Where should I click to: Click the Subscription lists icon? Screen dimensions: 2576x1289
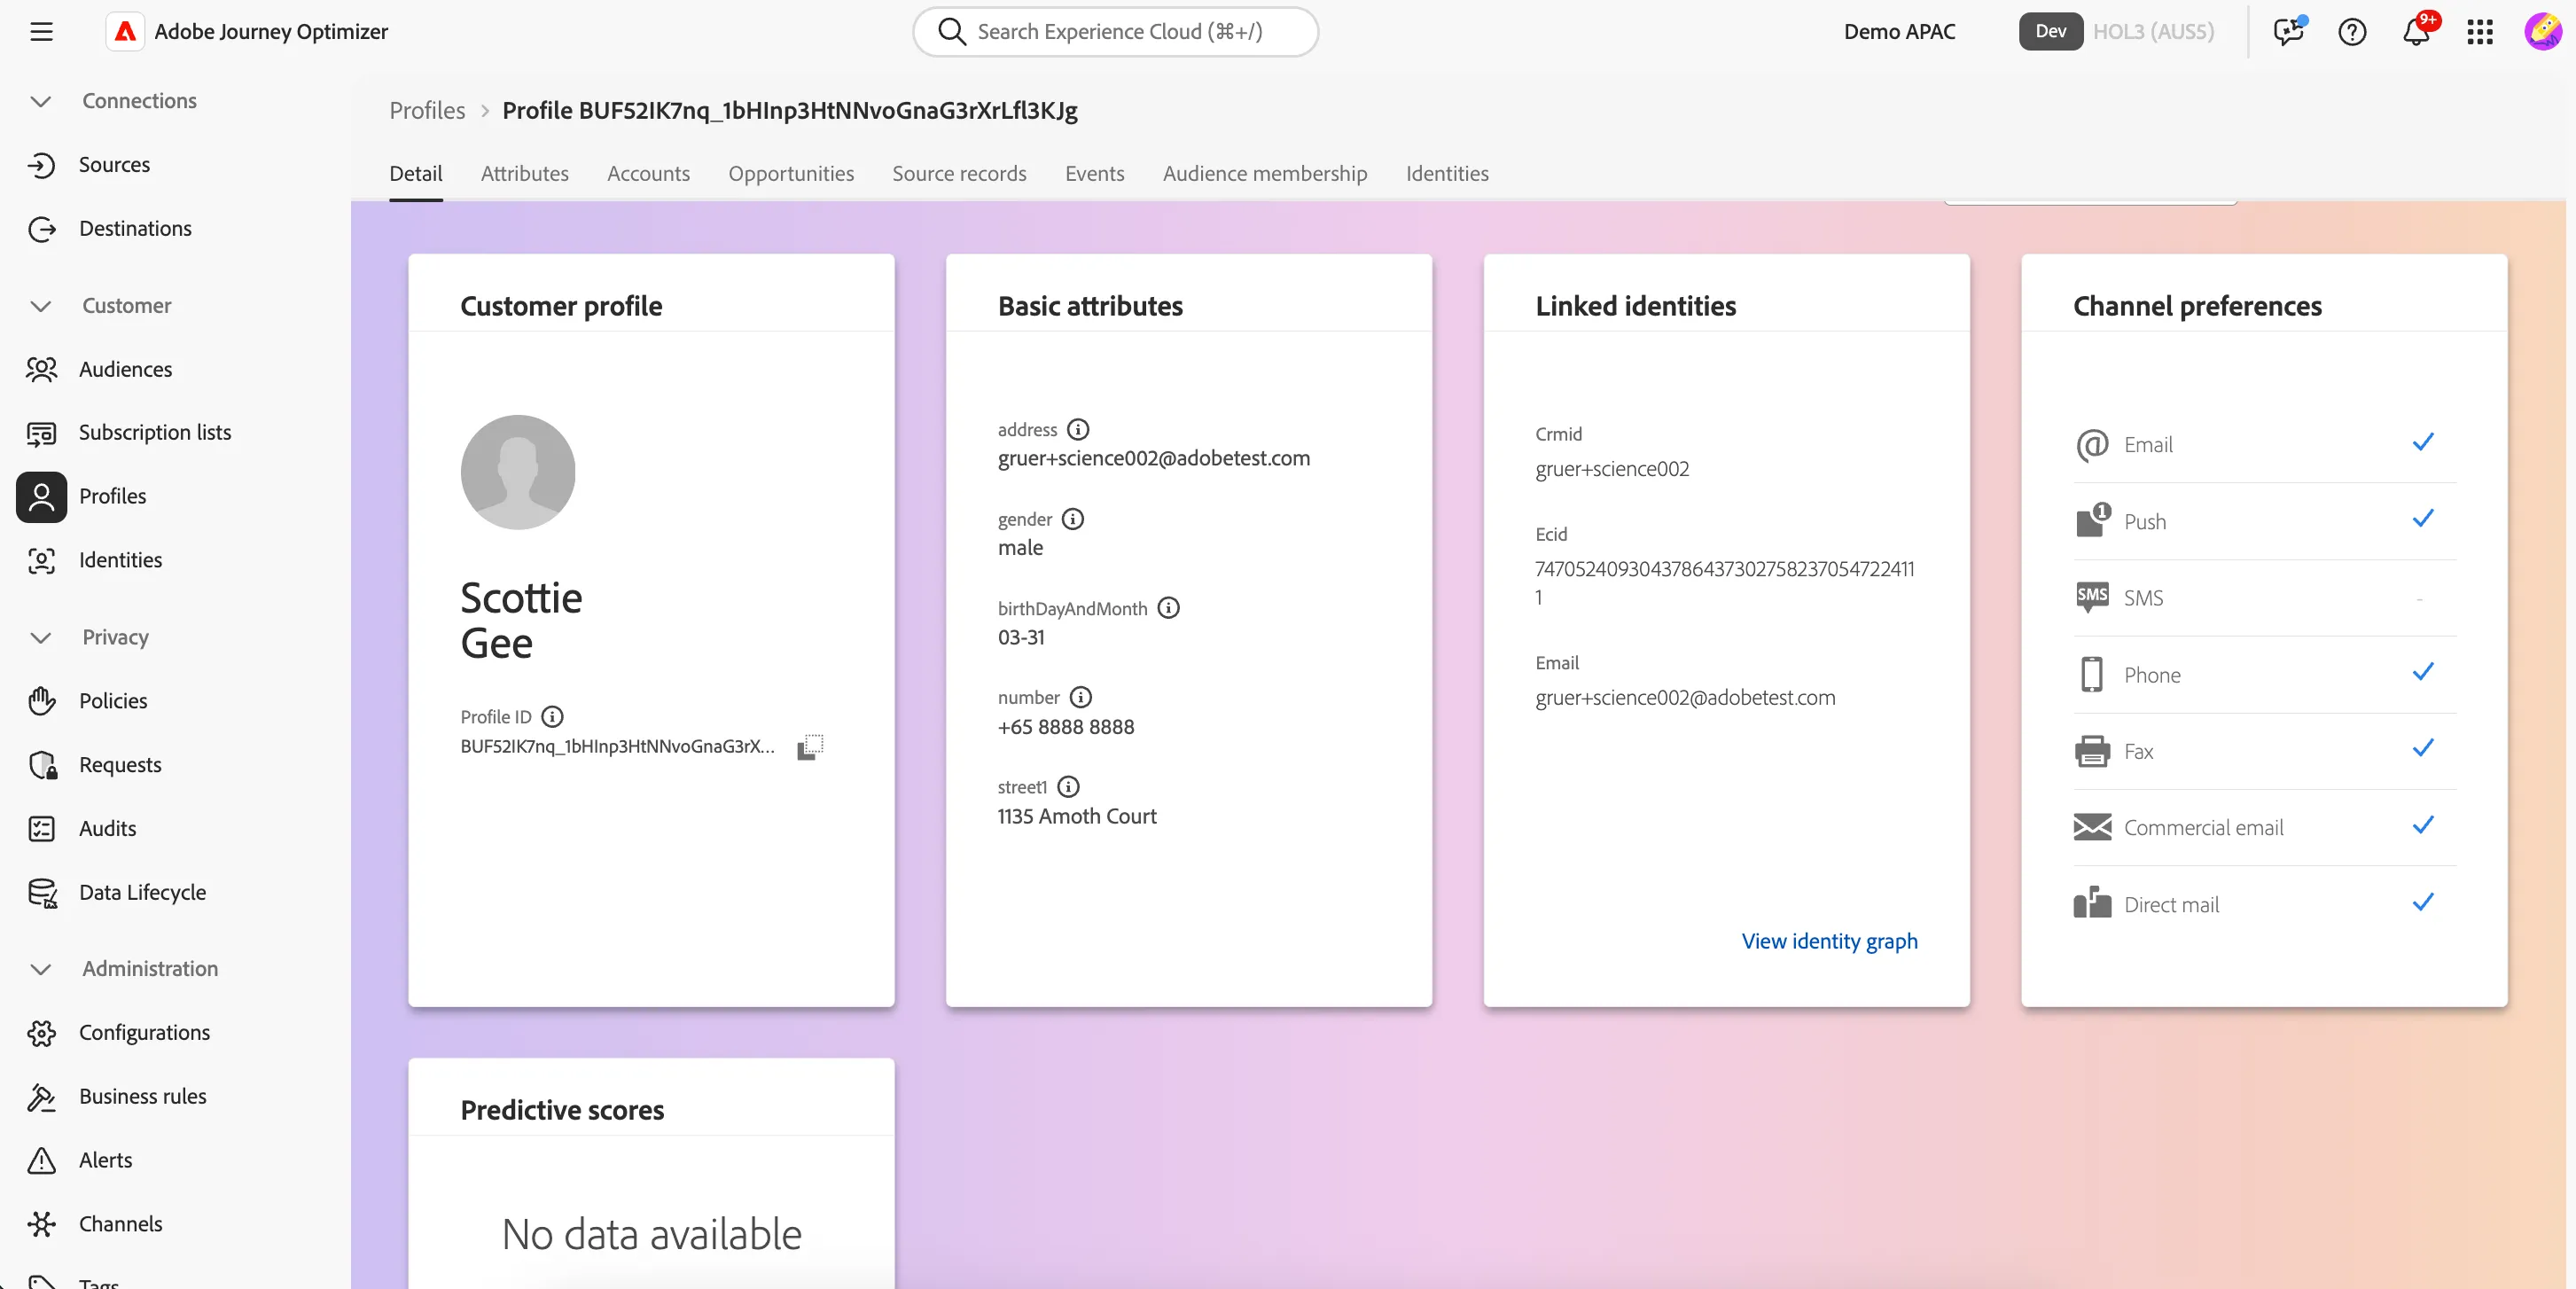(x=41, y=433)
